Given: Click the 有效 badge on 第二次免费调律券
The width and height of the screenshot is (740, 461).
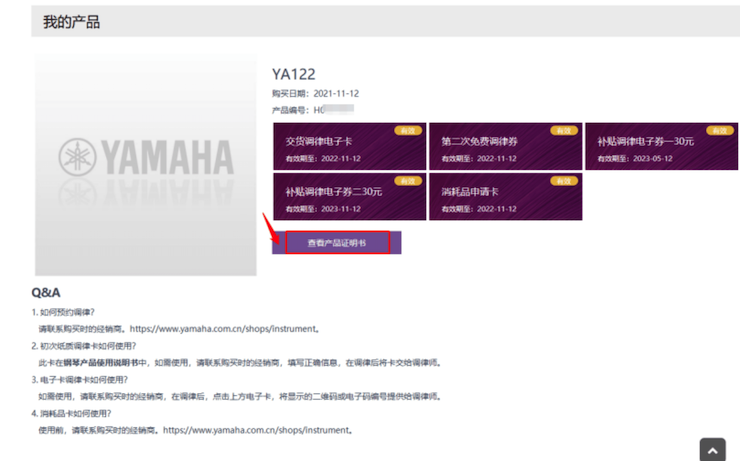Looking at the screenshot, I should coord(563,130).
